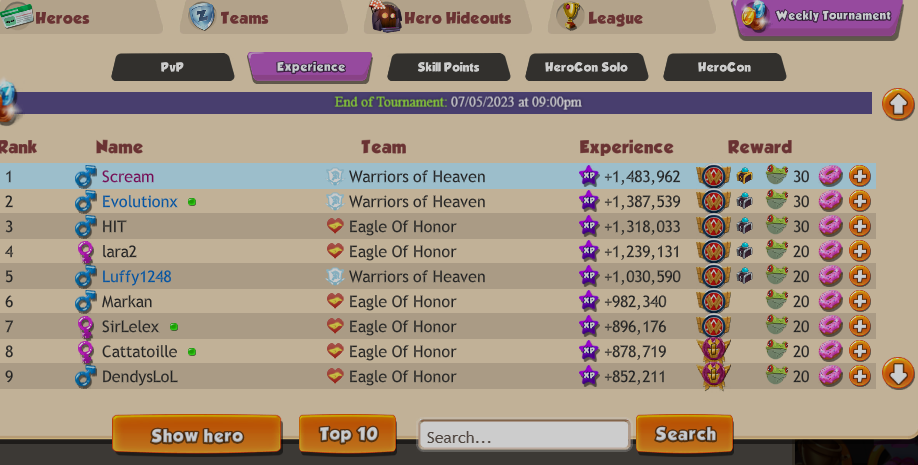Click the Warriors of Heaven team emblem beside Scream
Screen dimensions: 918x465
click(x=335, y=176)
